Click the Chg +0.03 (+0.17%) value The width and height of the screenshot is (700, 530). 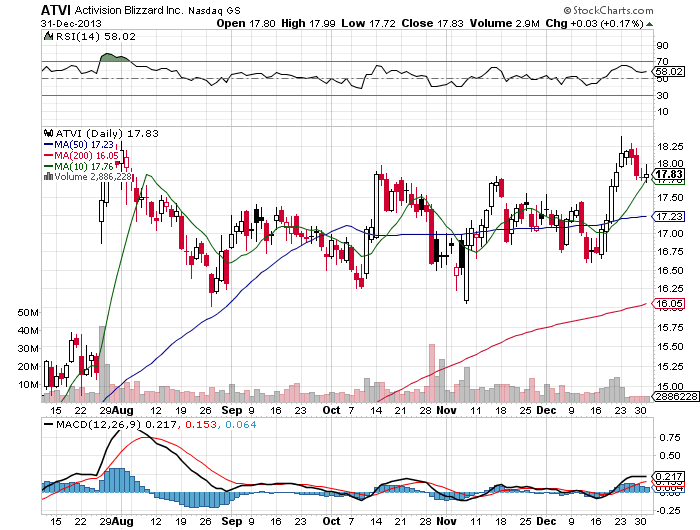point(594,23)
